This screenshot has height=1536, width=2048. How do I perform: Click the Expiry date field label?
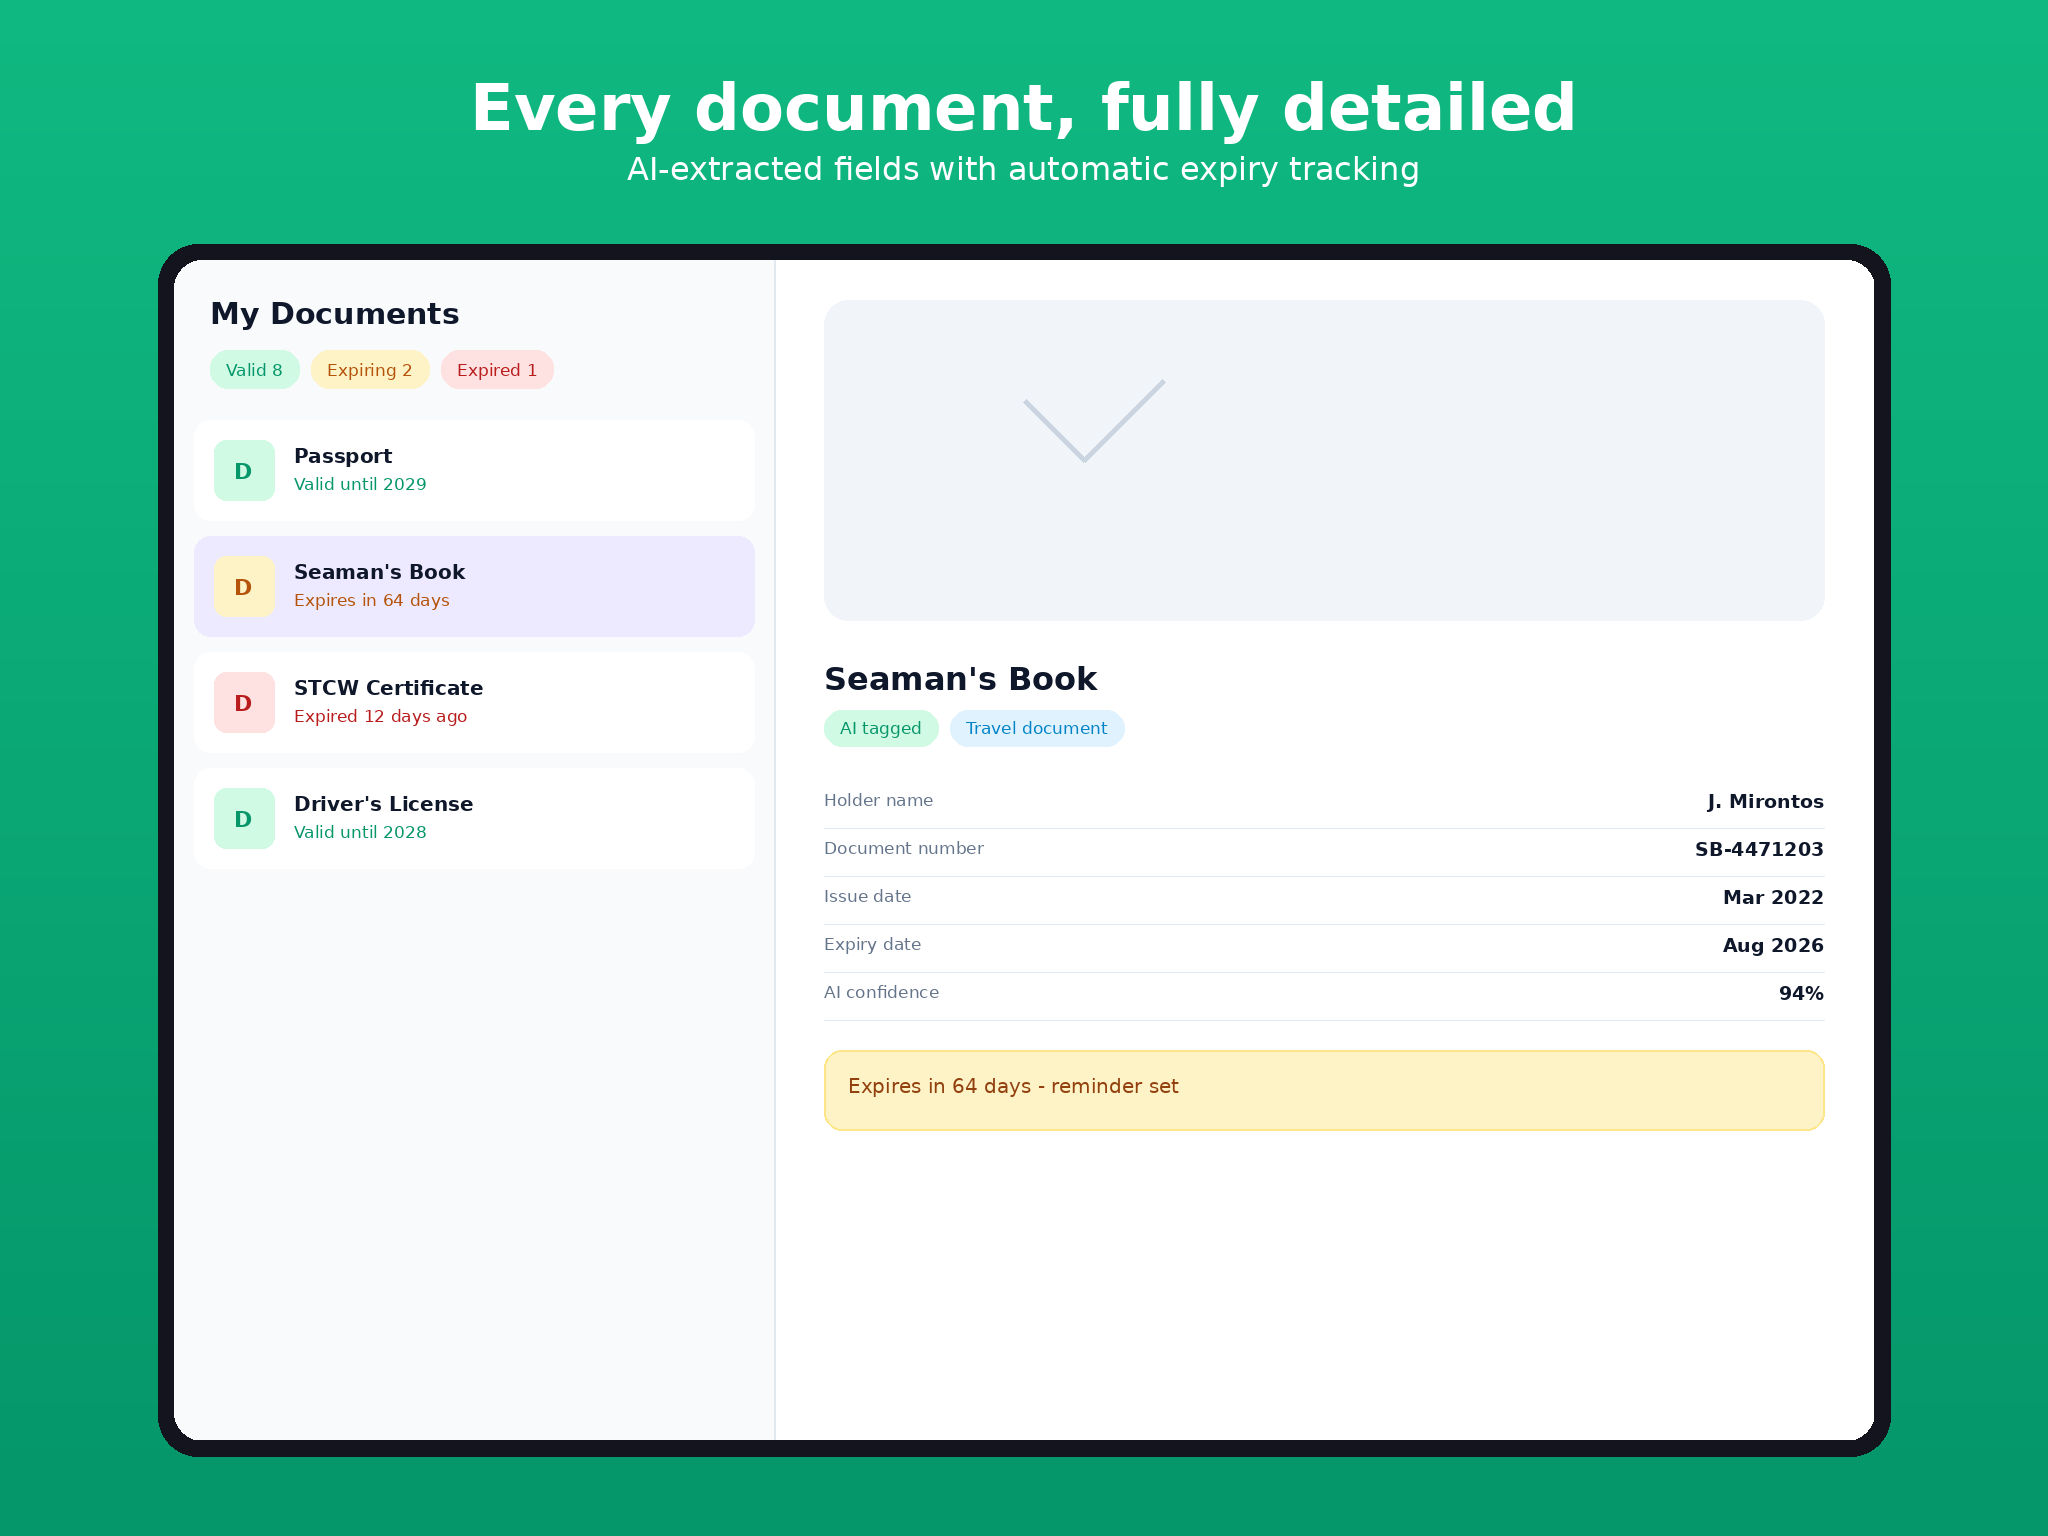[x=872, y=945]
